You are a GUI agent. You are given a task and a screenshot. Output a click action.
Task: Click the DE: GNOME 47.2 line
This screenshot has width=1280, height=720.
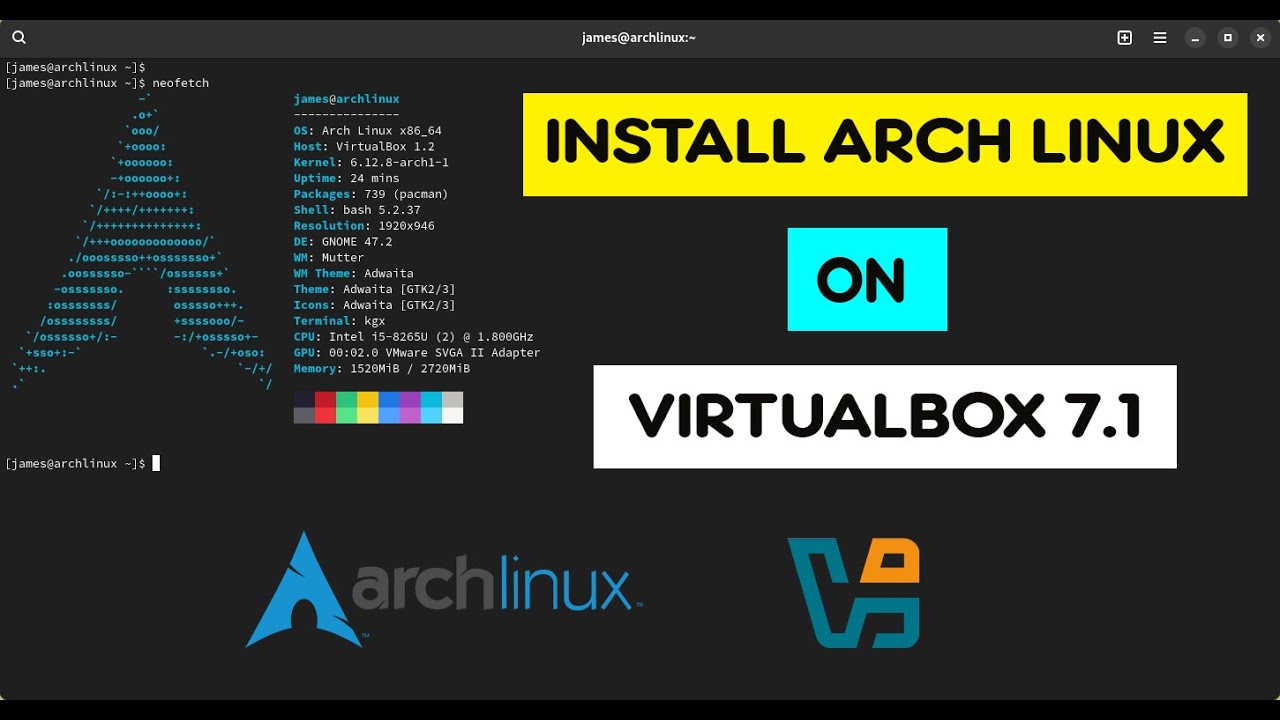(343, 242)
